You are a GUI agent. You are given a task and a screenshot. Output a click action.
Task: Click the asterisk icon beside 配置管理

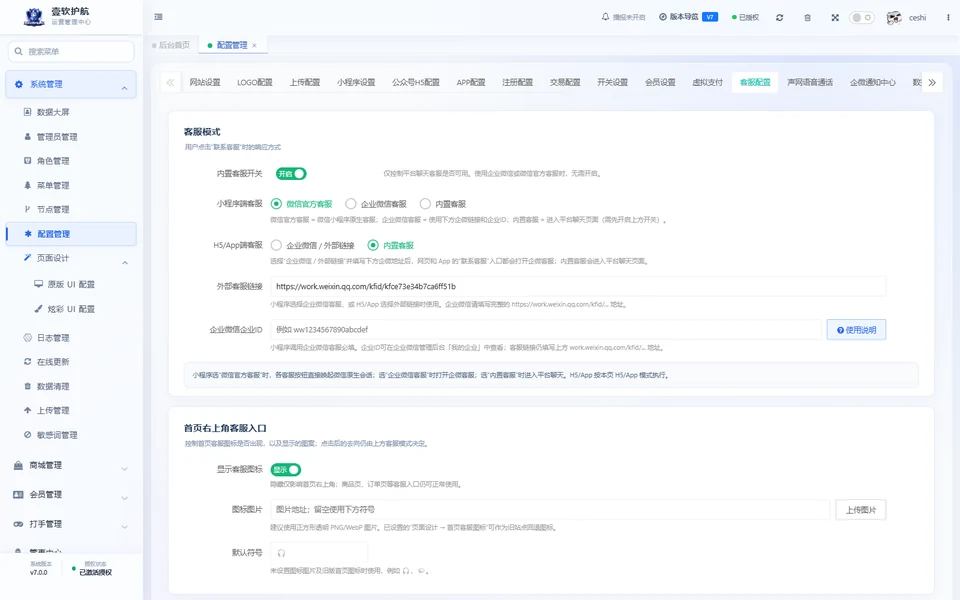[28, 234]
